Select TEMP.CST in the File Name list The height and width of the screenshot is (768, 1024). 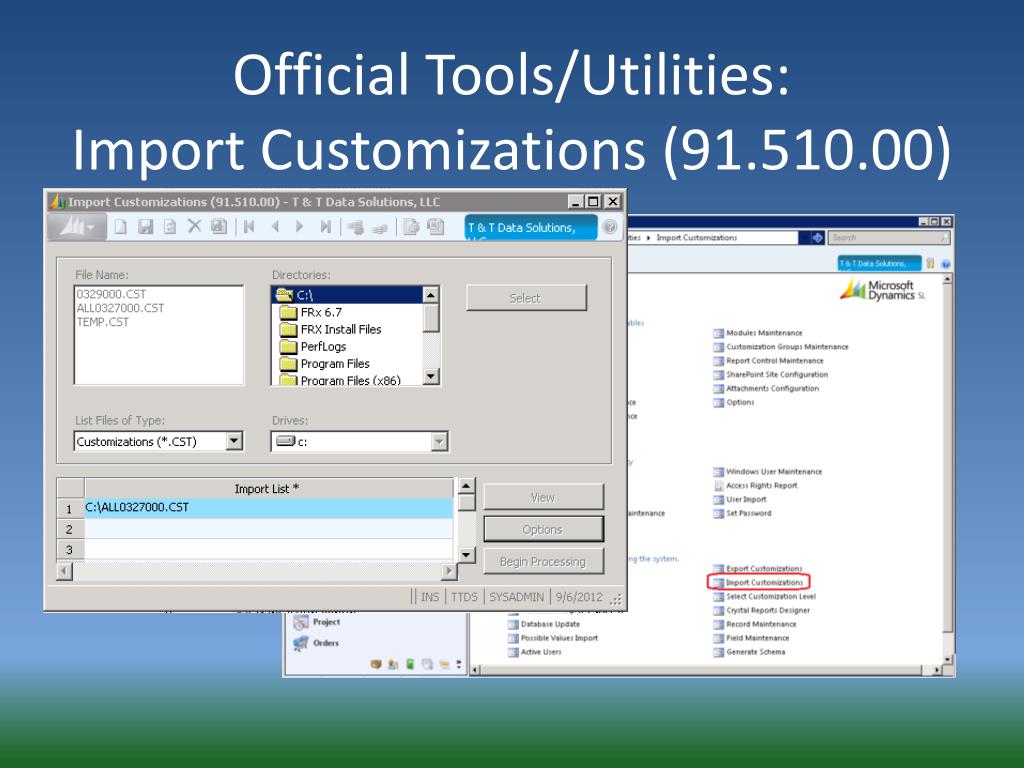103,322
